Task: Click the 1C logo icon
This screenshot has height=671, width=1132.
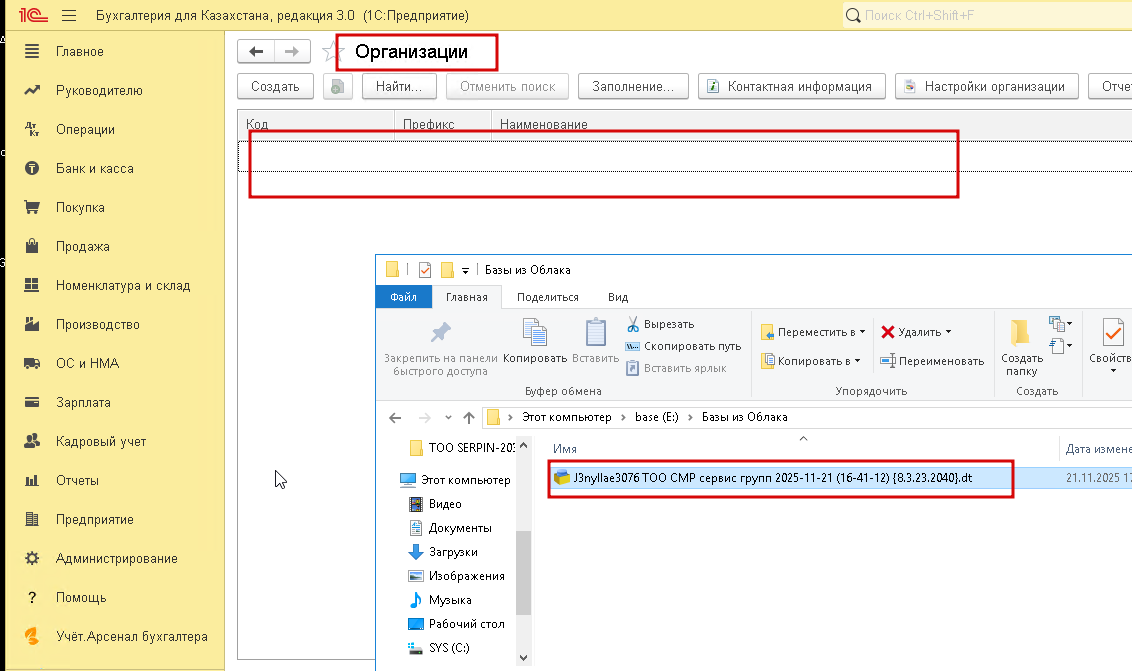Action: coord(32,15)
